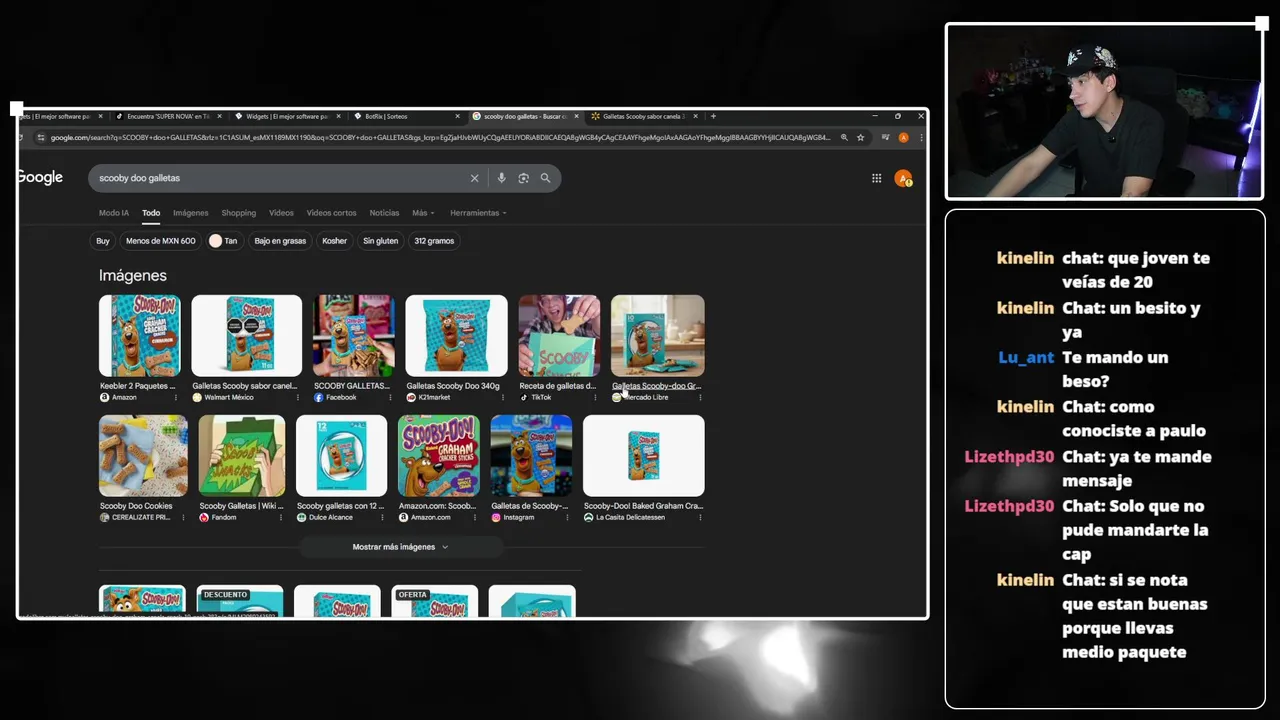Click the zoom magnifier icon in the address bar
Viewport: 1280px width, 720px height.
844,137
